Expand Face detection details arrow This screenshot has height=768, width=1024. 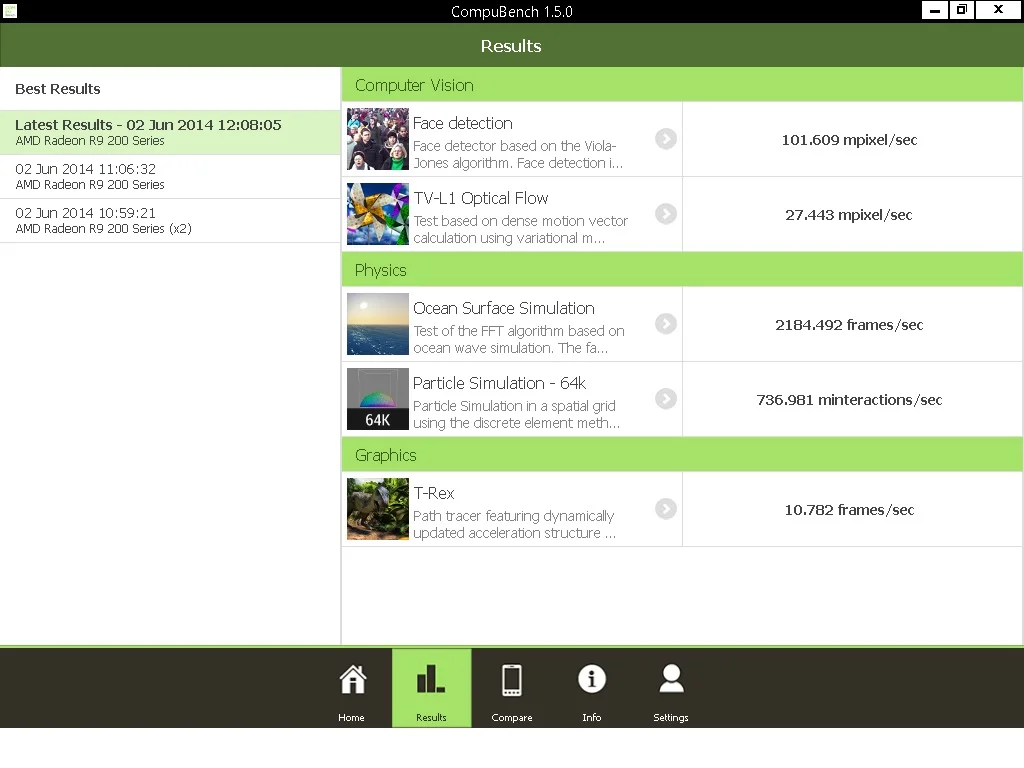click(x=665, y=138)
